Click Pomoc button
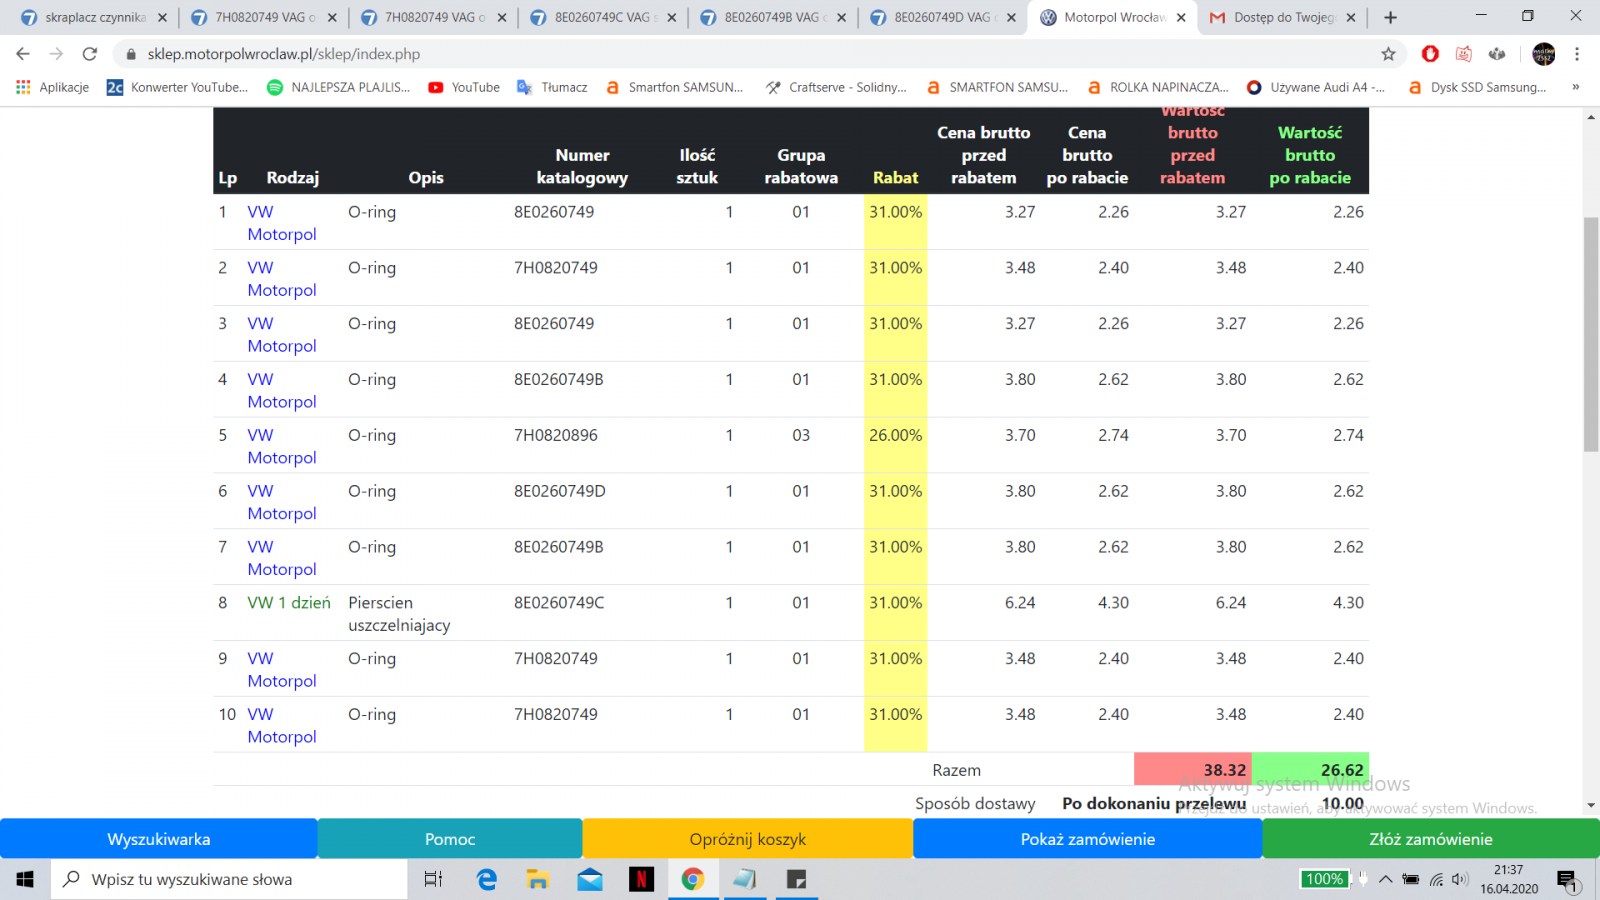This screenshot has height=900, width=1600. pyautogui.click(x=450, y=839)
